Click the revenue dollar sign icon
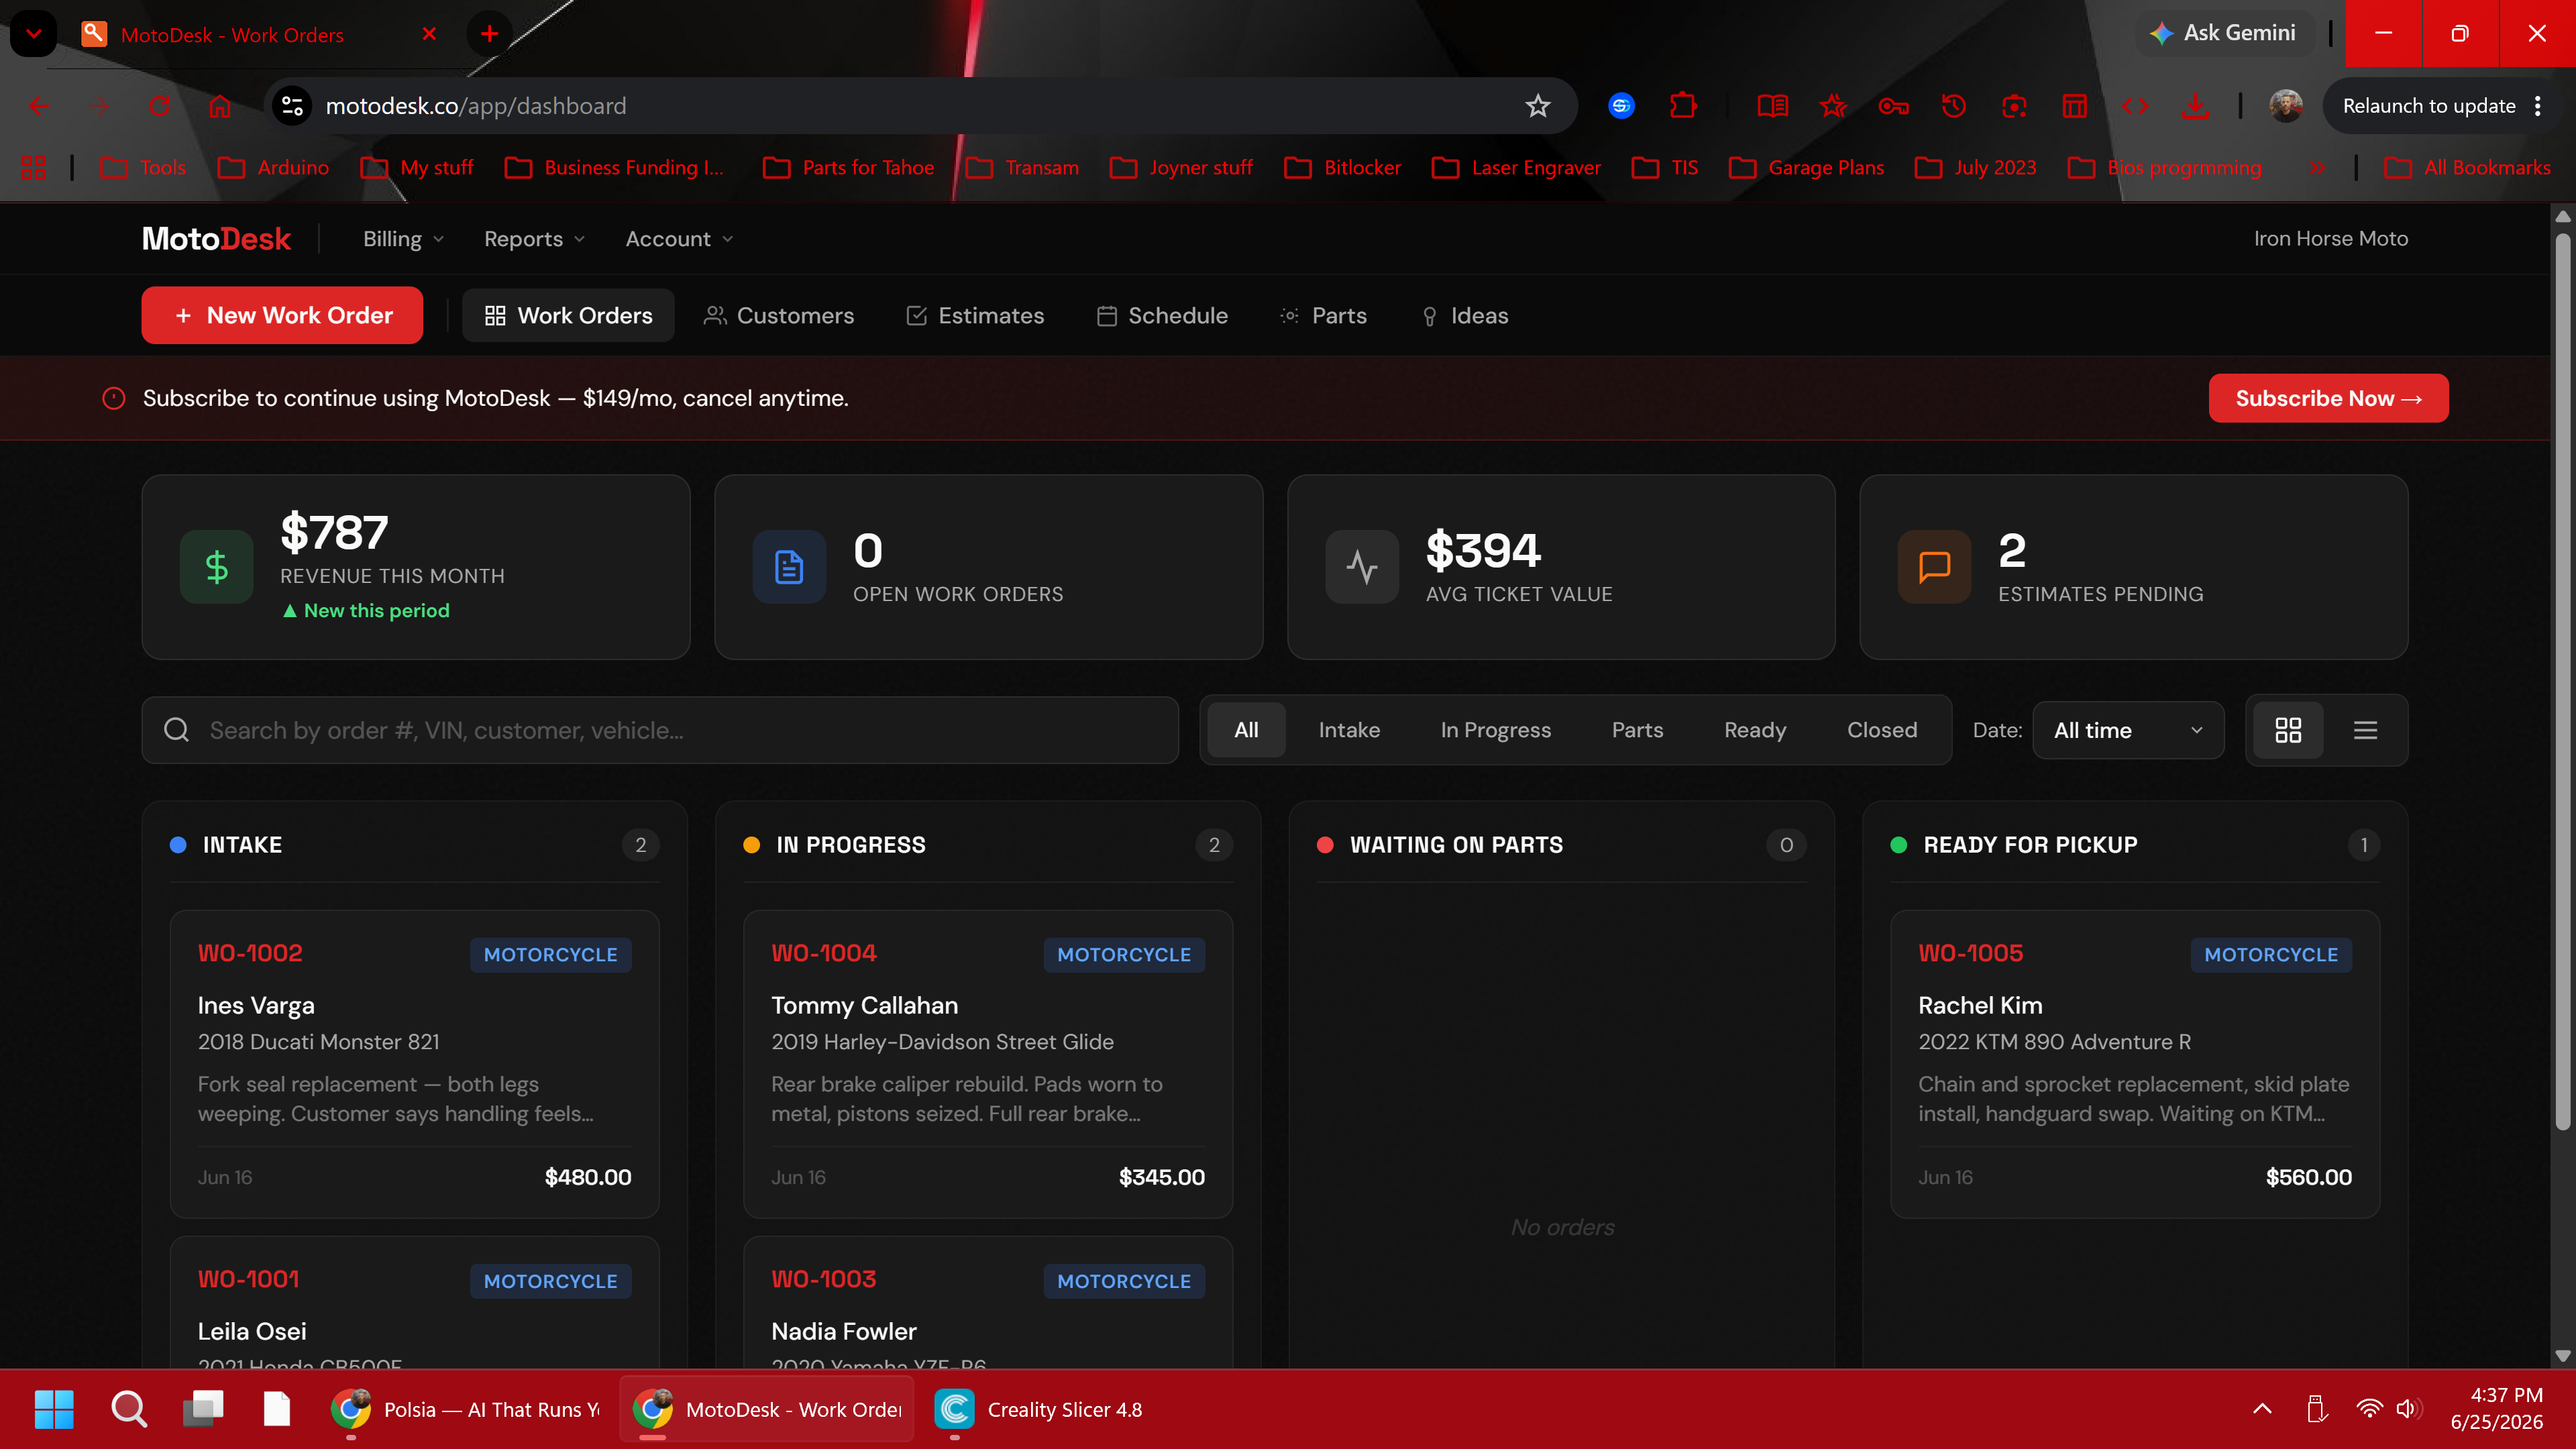Screen dimensions: 2576x1449 [216, 567]
